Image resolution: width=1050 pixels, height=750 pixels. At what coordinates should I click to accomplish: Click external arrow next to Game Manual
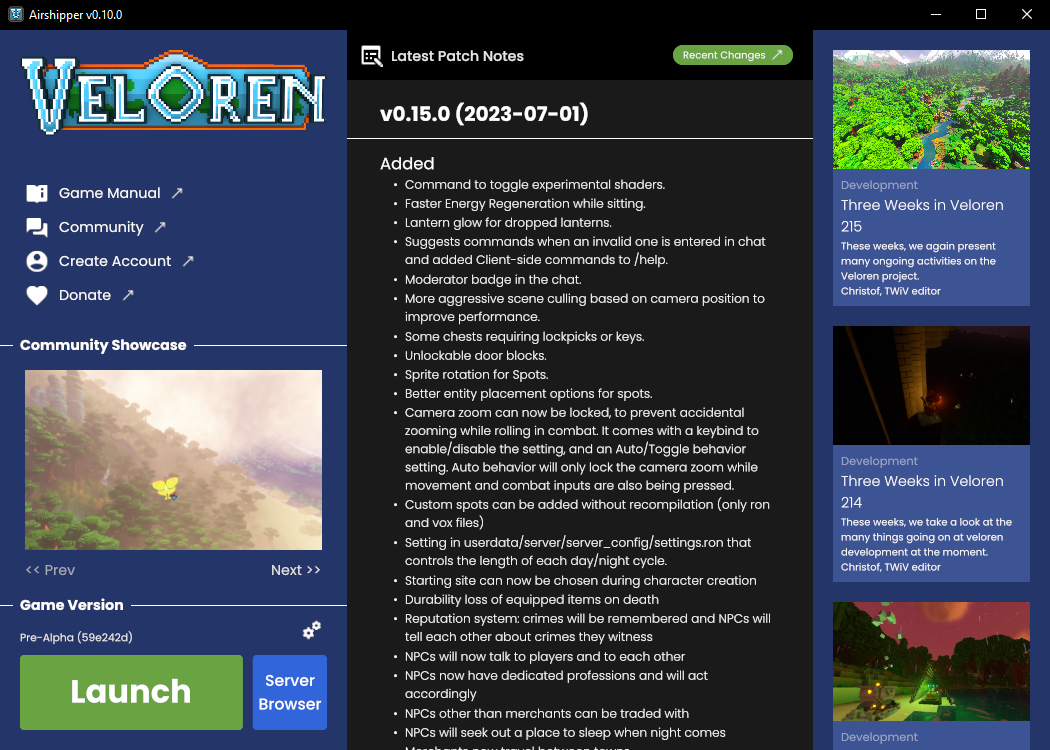(177, 193)
